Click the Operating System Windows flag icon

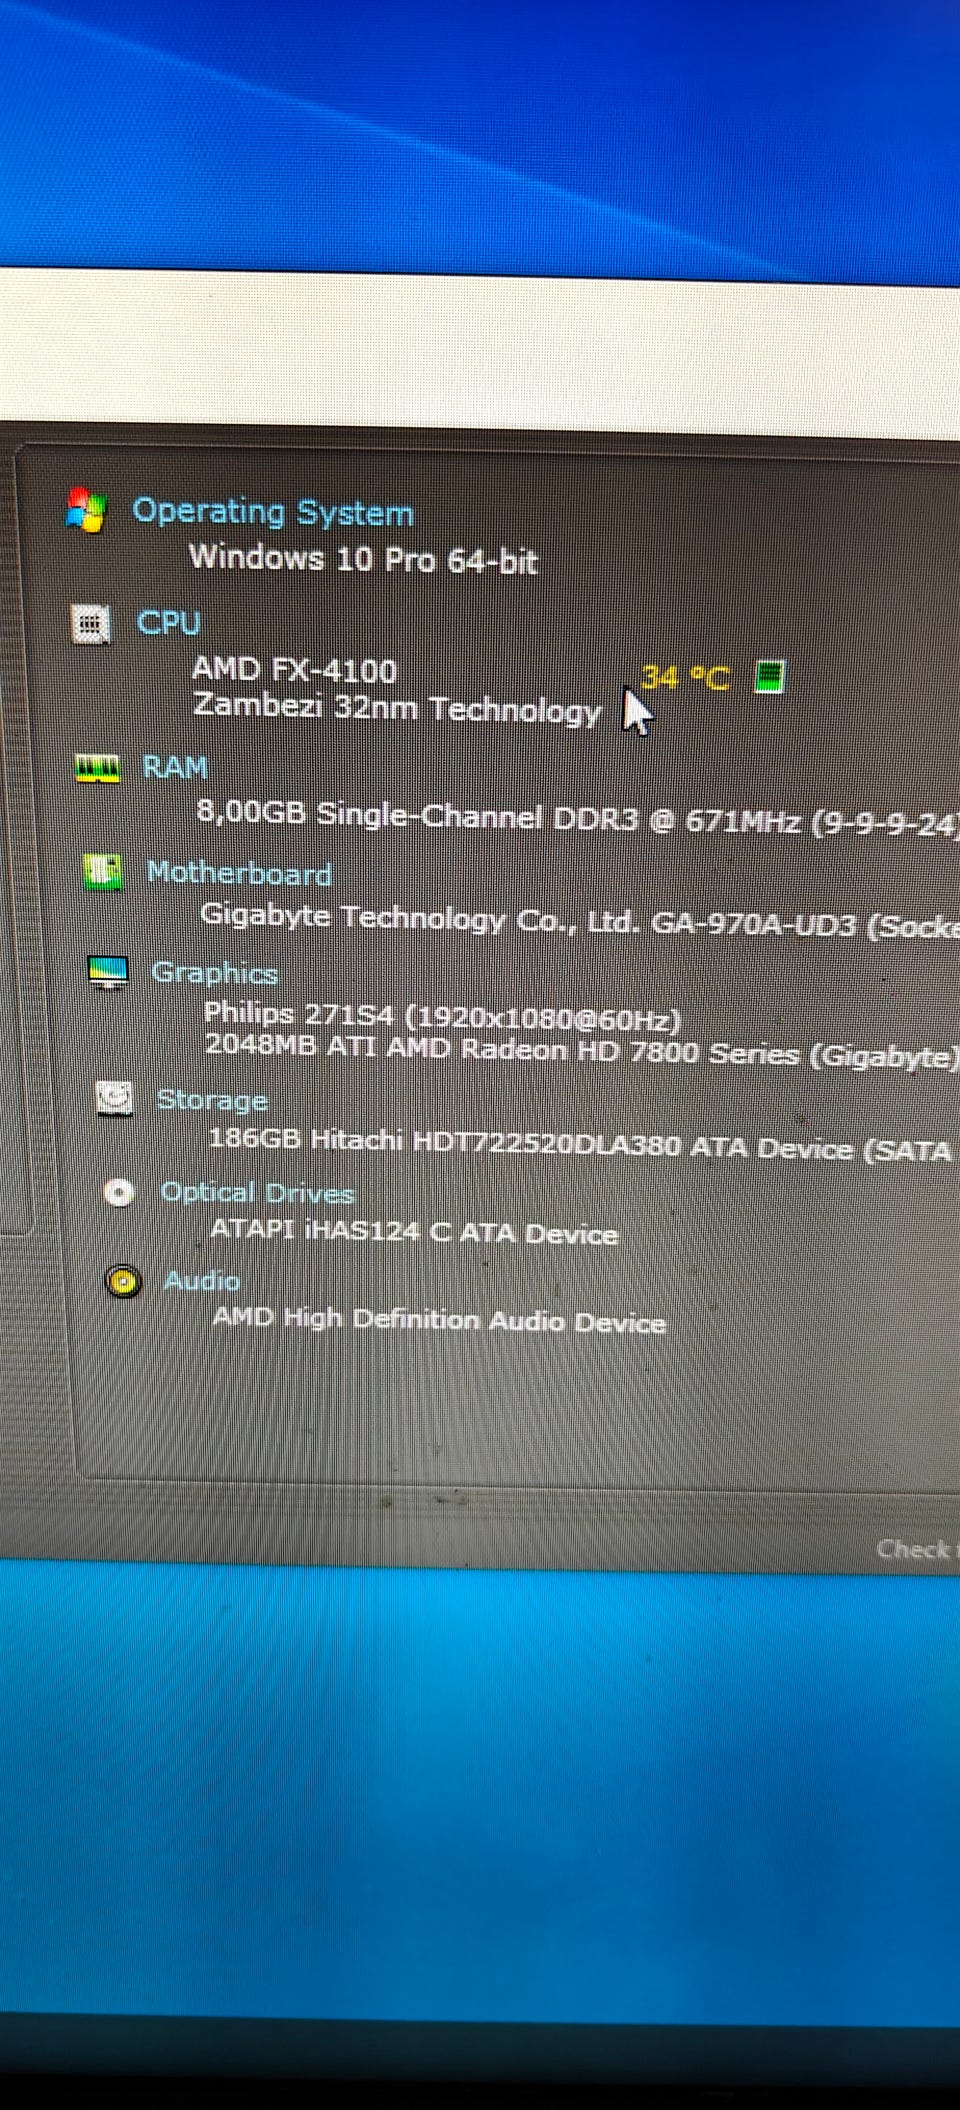click(x=87, y=510)
